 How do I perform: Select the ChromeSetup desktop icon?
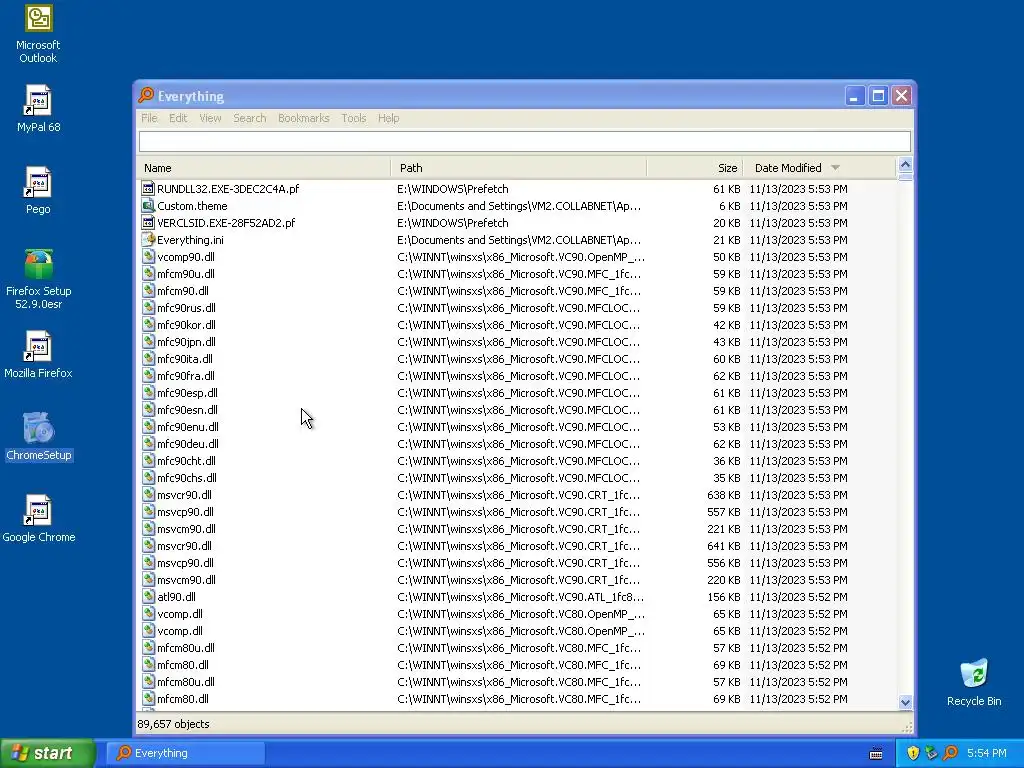[x=39, y=437]
